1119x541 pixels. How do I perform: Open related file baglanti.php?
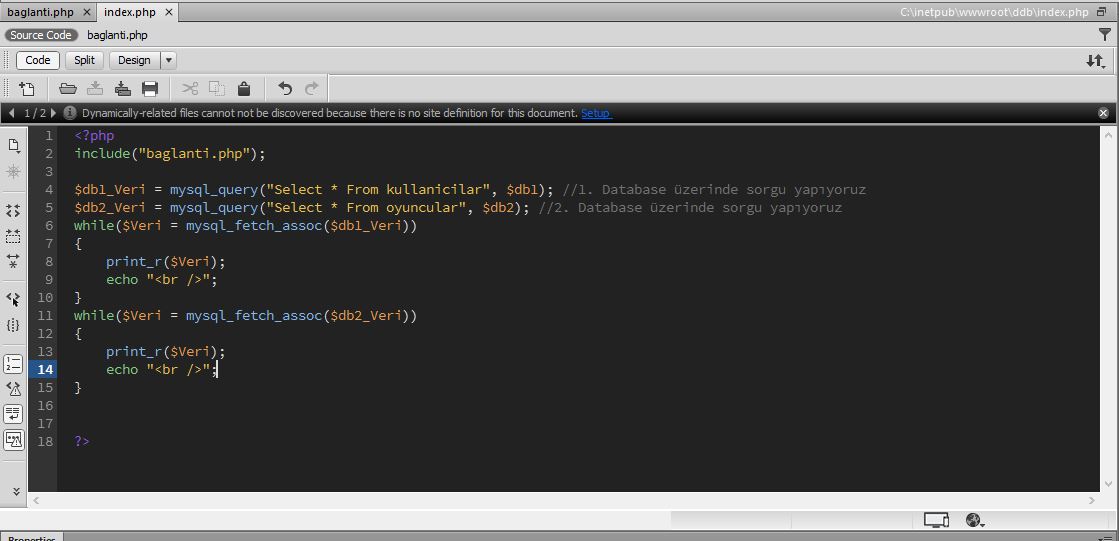coord(118,34)
